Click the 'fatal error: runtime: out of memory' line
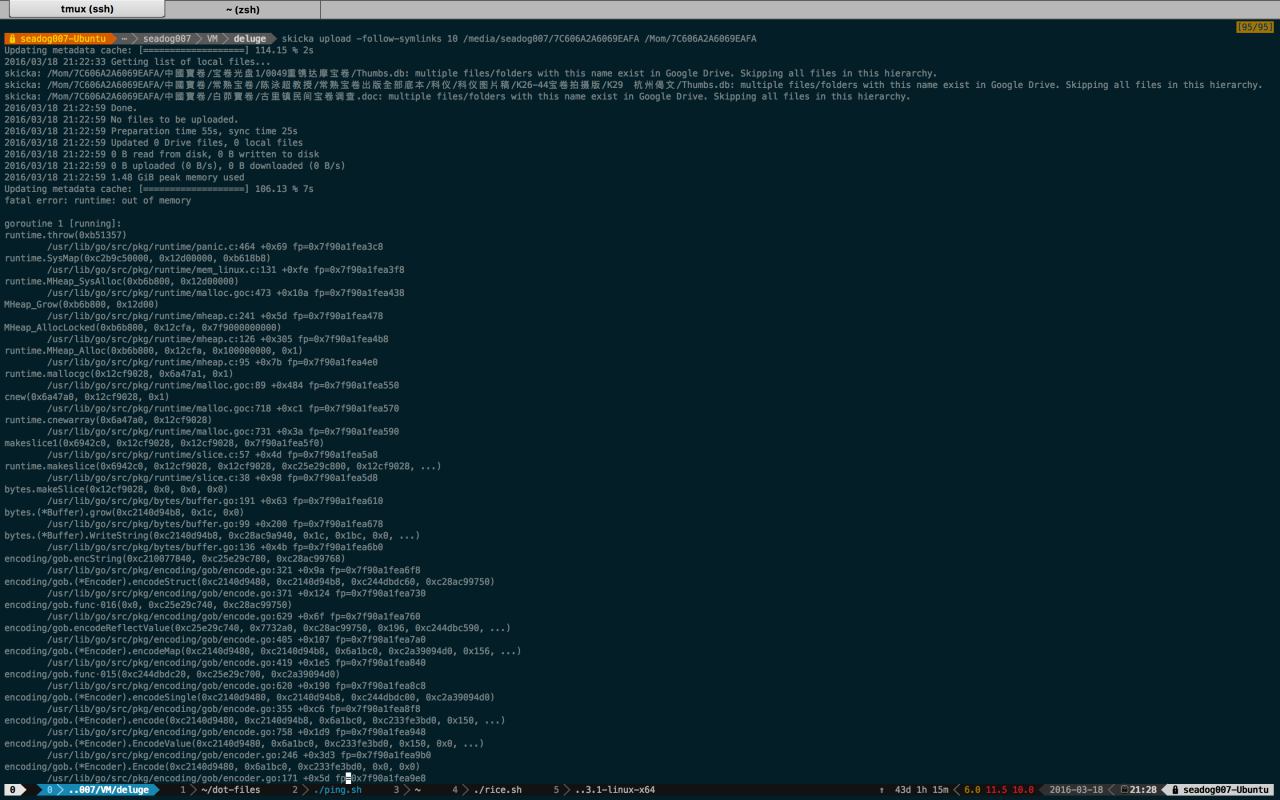The height and width of the screenshot is (800, 1280). coord(97,200)
